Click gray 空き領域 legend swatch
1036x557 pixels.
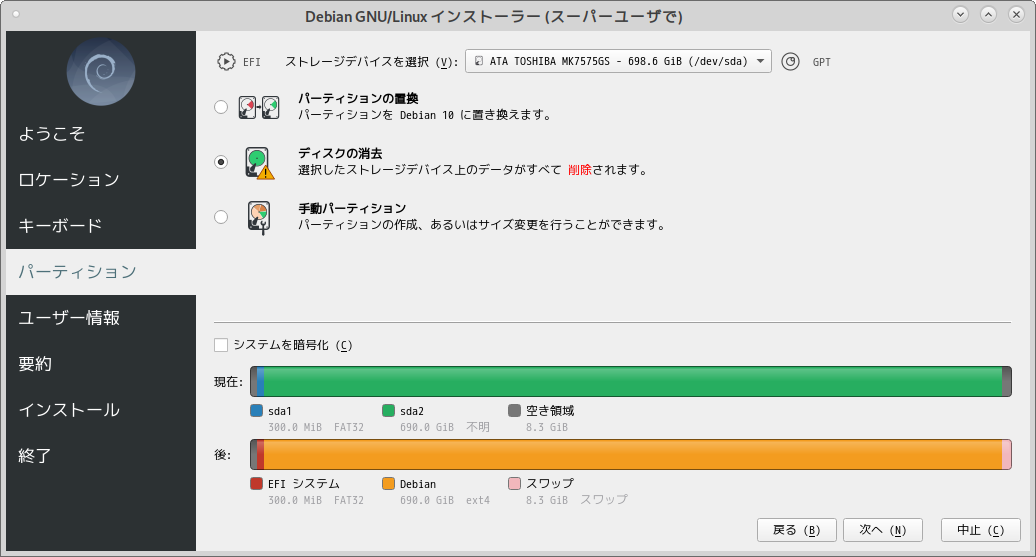[515, 410]
